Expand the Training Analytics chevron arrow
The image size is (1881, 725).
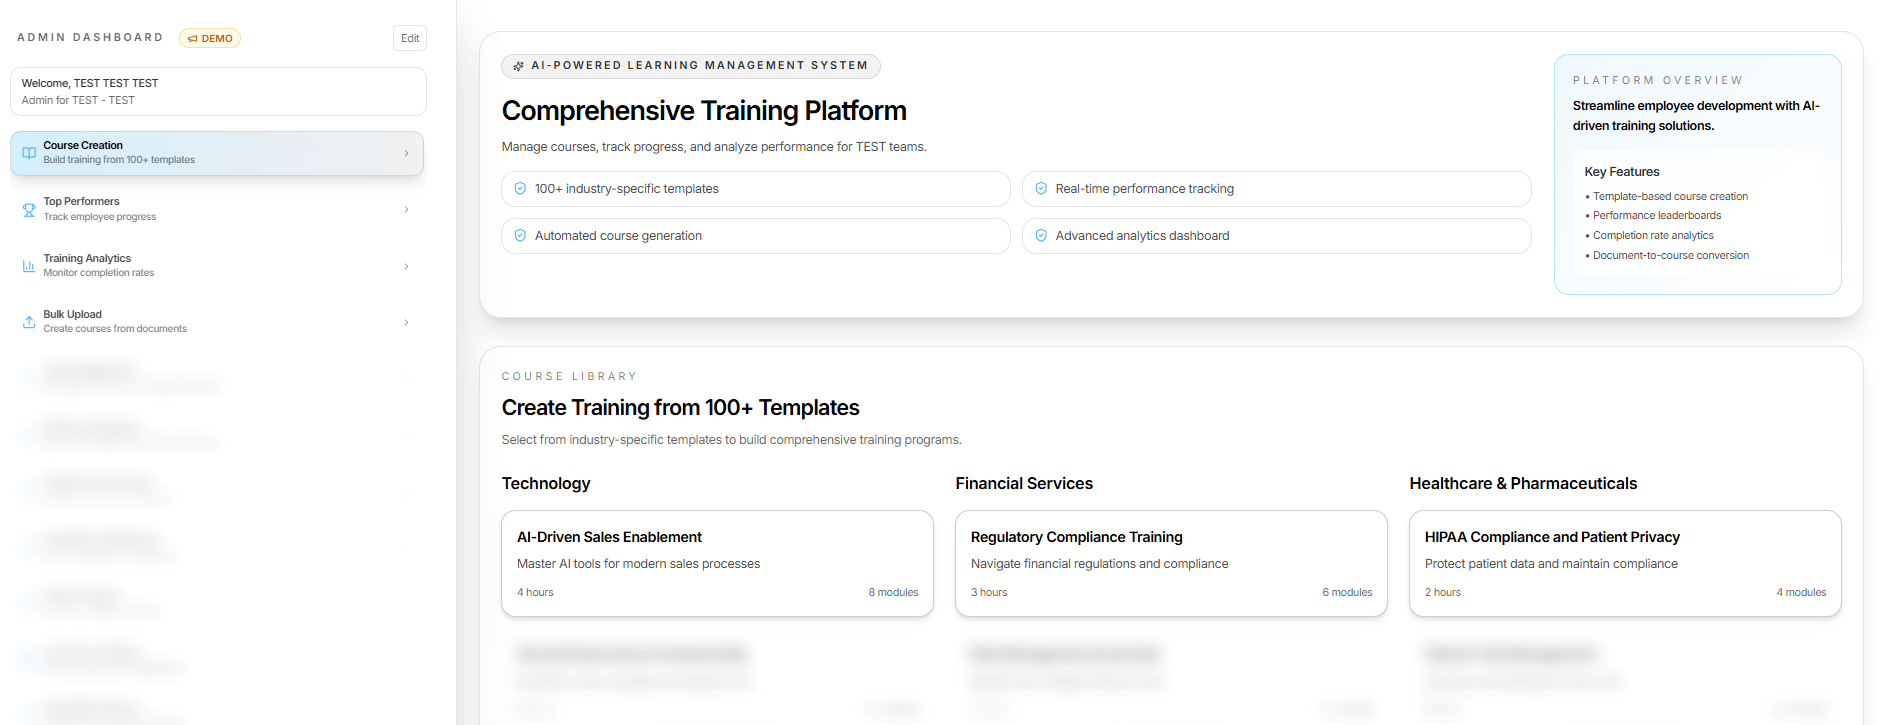(406, 266)
